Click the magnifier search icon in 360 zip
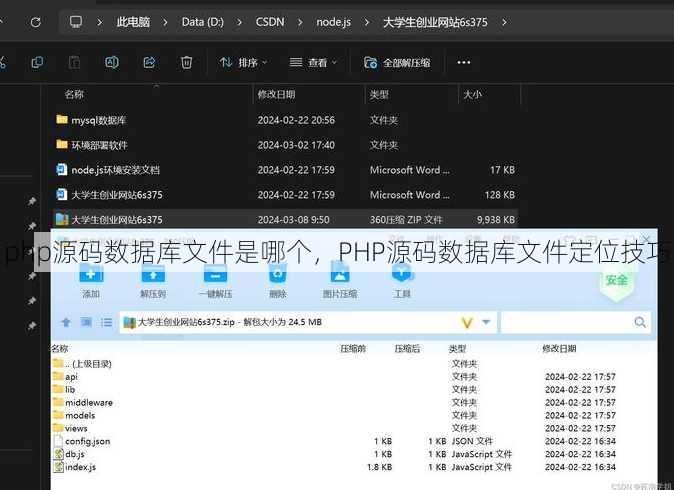Screen dimensions: 674x490 [x=640, y=322]
